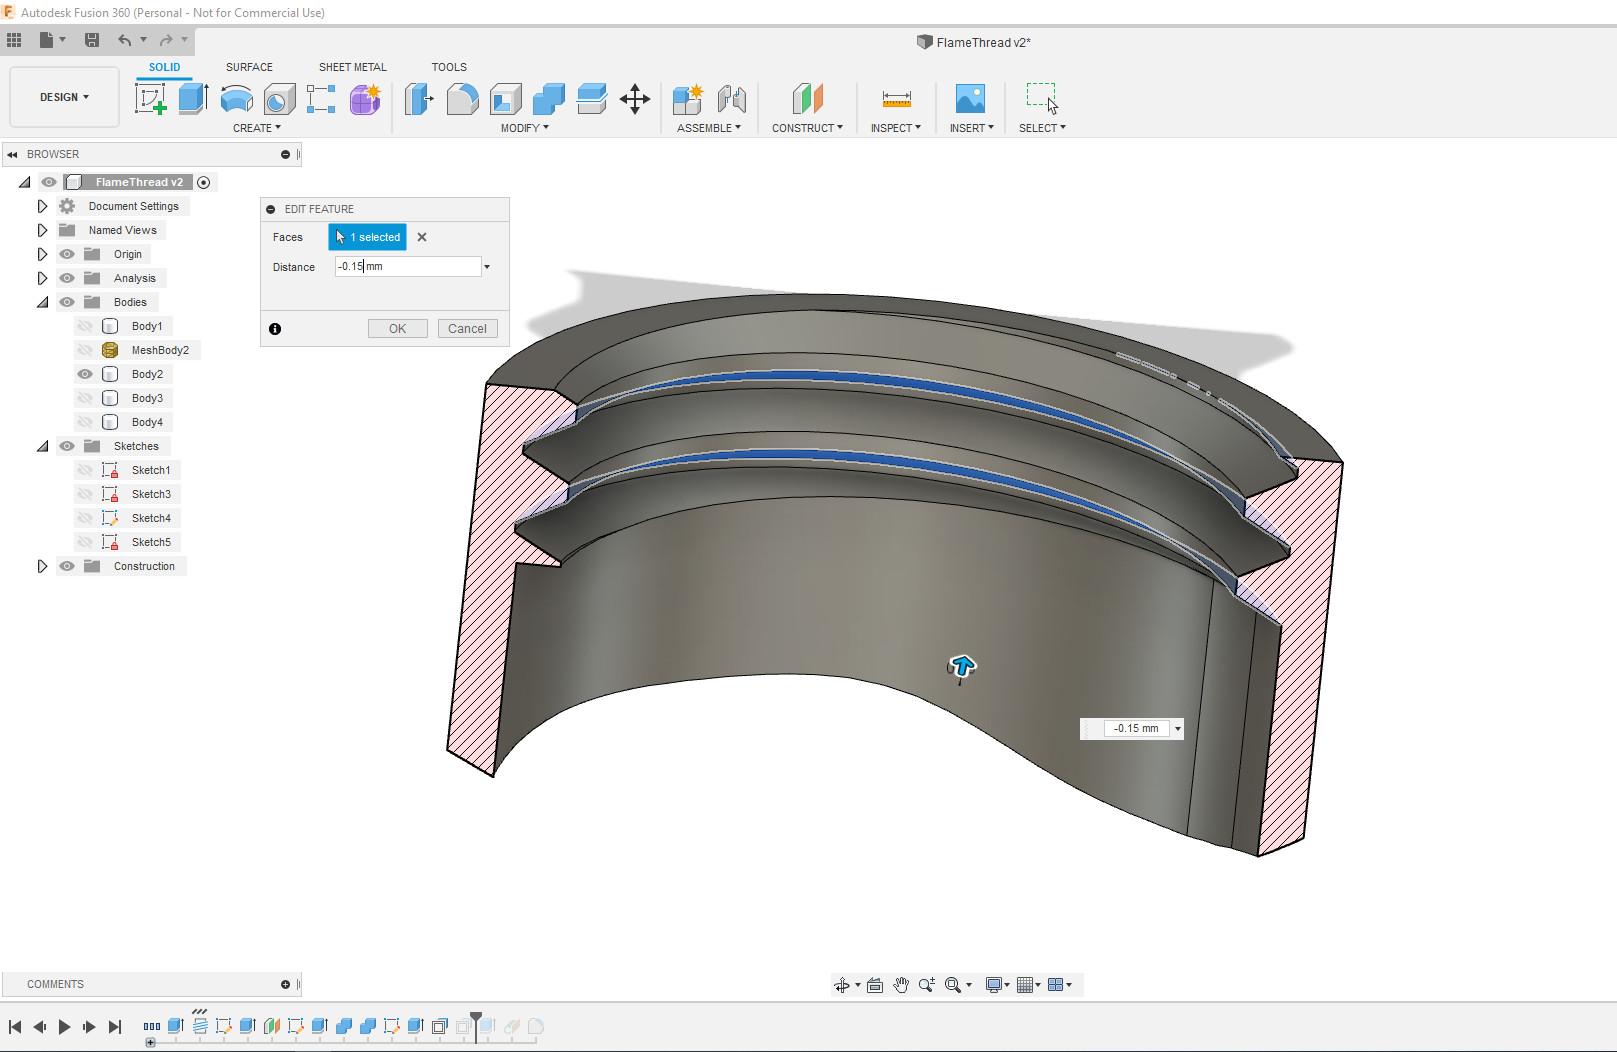Image resolution: width=1617 pixels, height=1052 pixels.
Task: Open the Distance field dropdown arrow
Action: (x=487, y=267)
